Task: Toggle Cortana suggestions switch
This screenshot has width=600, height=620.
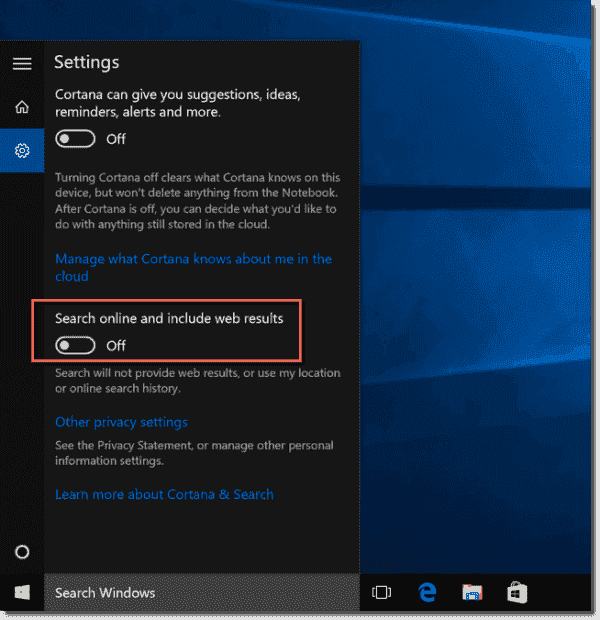Action: (x=75, y=139)
